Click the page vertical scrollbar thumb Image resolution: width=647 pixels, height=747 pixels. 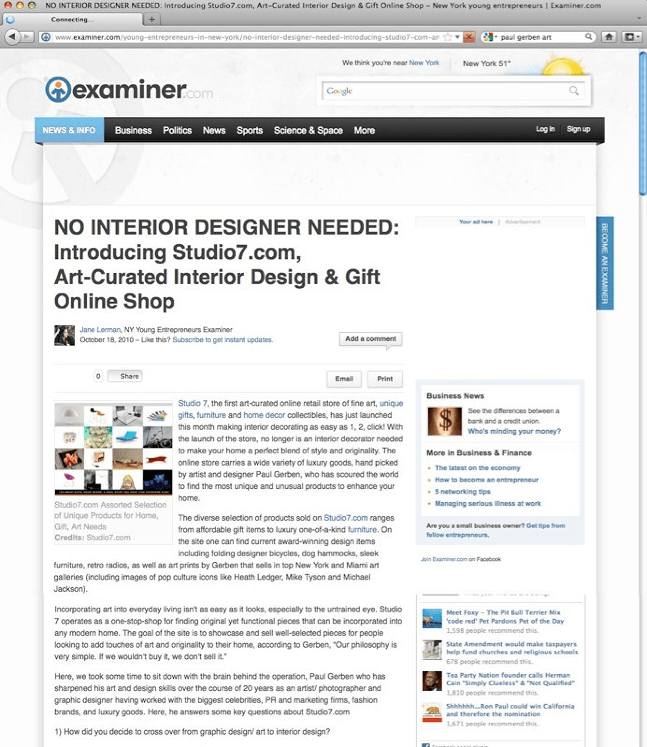point(643,122)
